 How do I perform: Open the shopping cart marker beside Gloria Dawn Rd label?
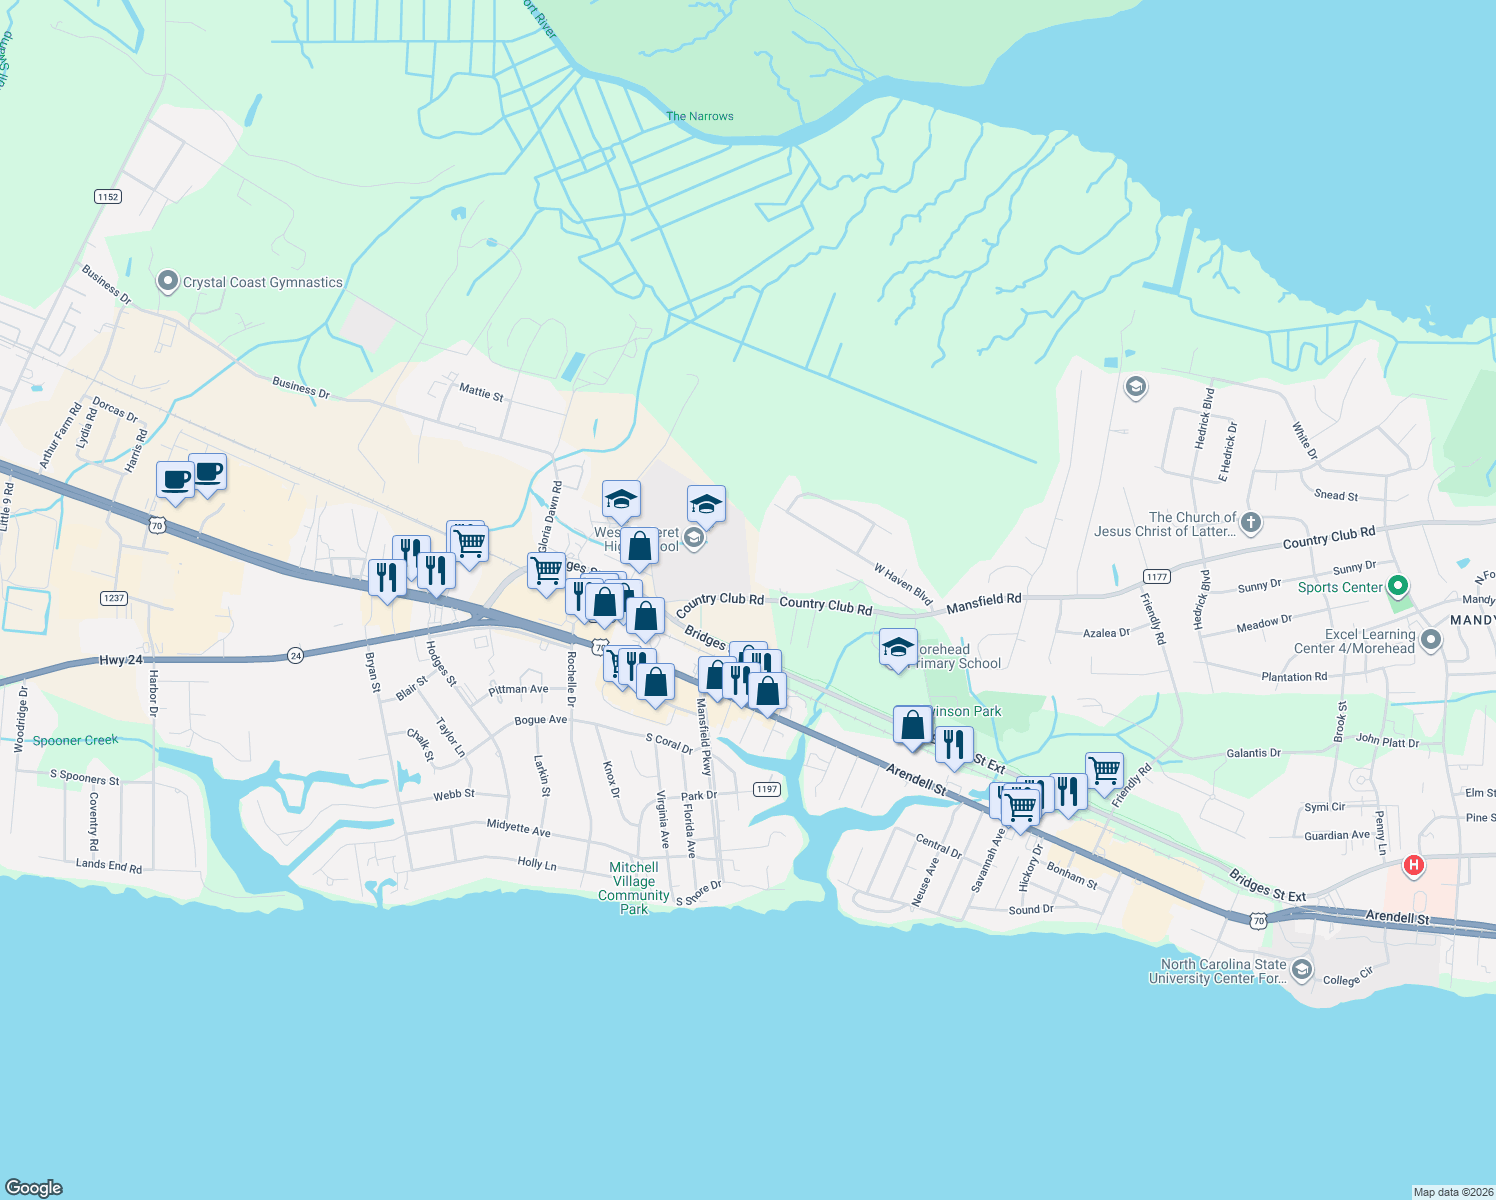click(x=546, y=573)
